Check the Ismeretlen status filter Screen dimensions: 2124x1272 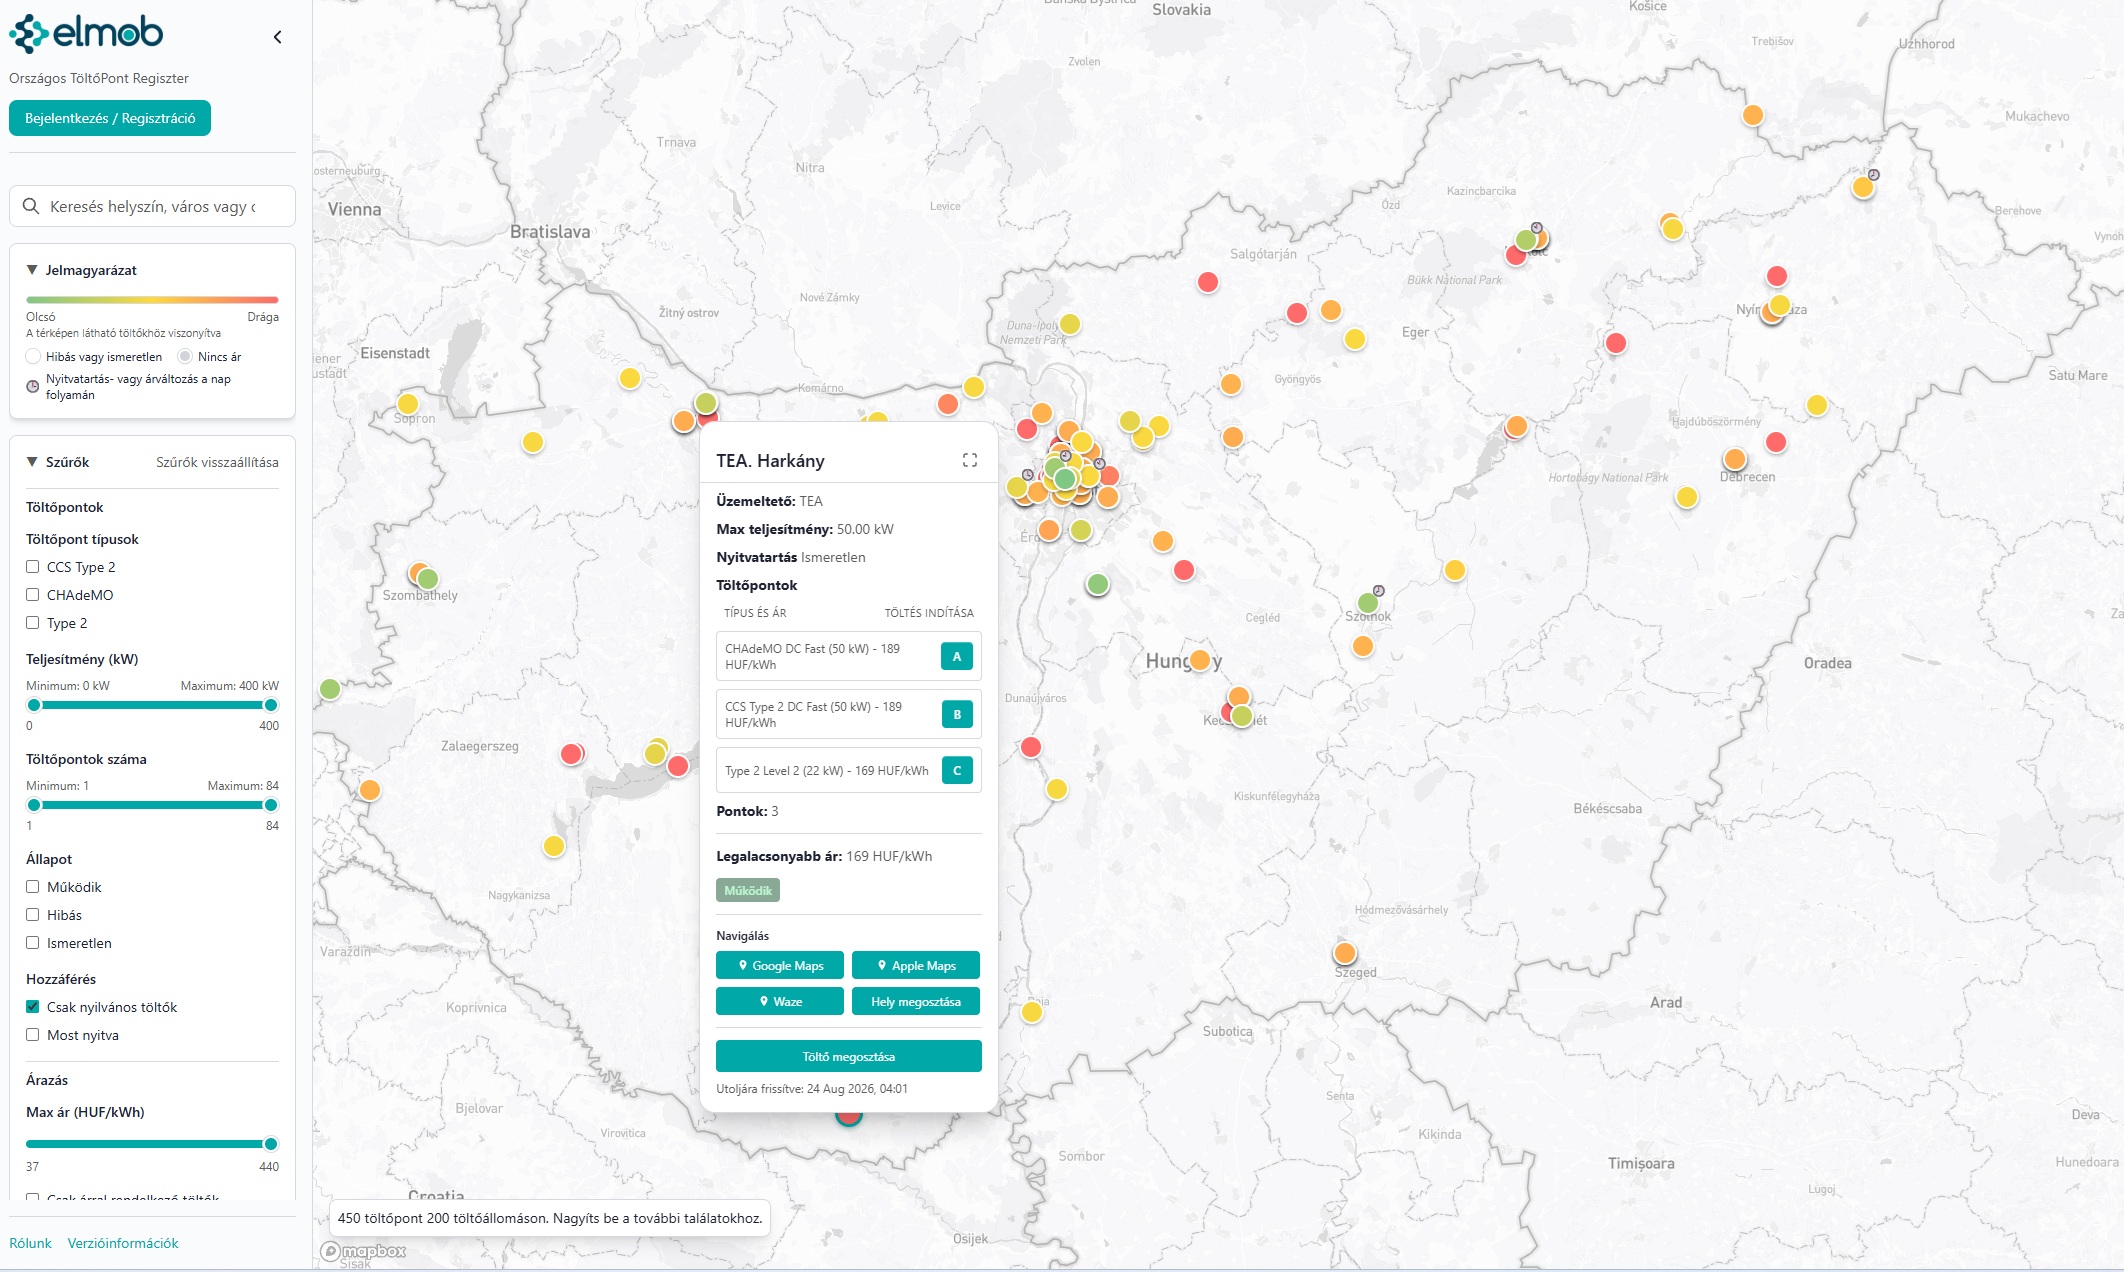(33, 943)
